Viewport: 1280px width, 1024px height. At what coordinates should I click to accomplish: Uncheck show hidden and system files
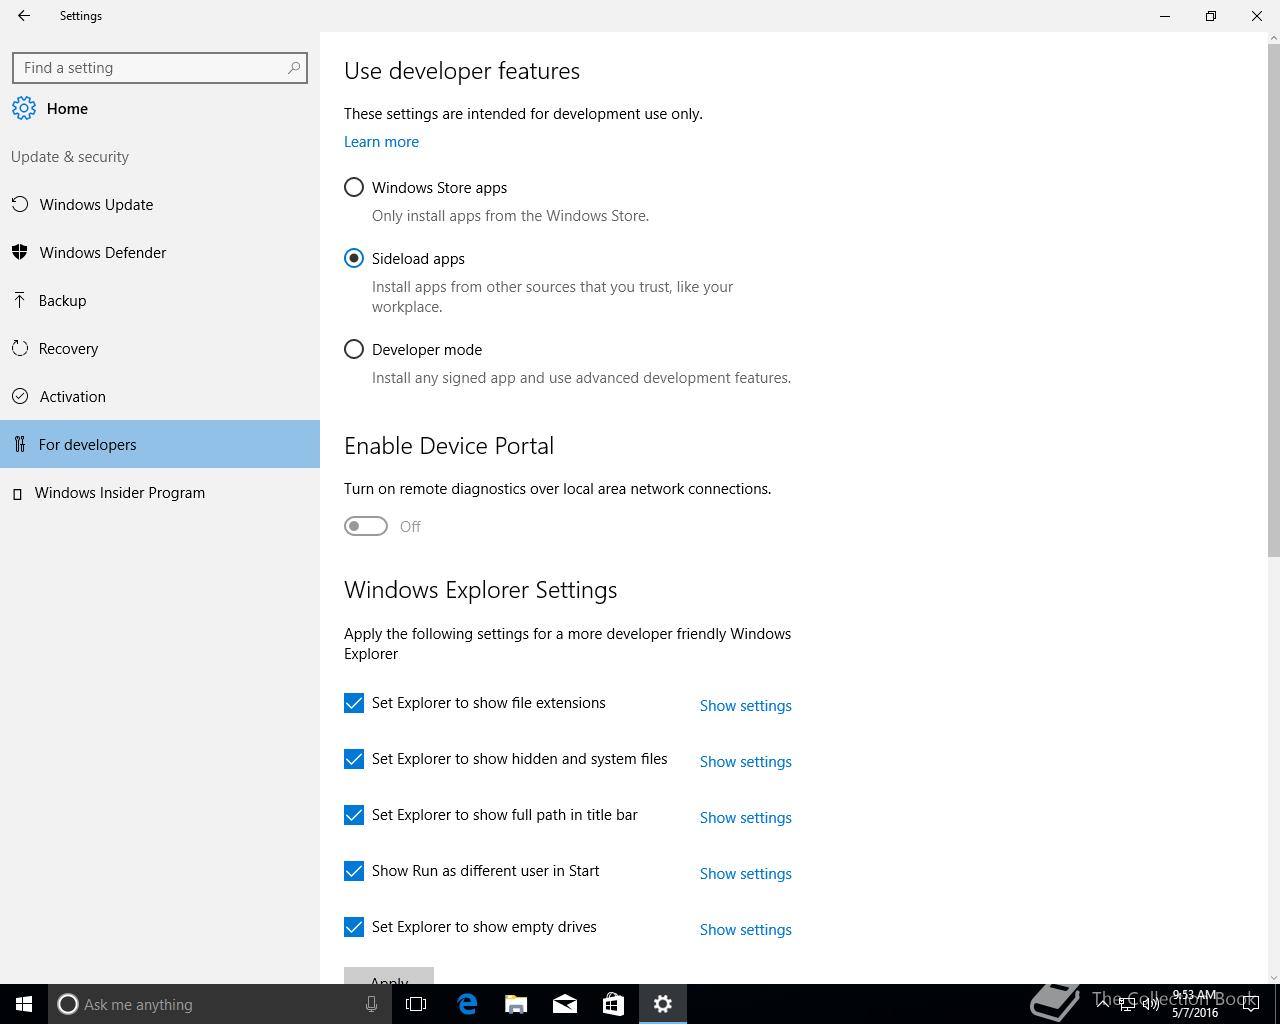(354, 759)
